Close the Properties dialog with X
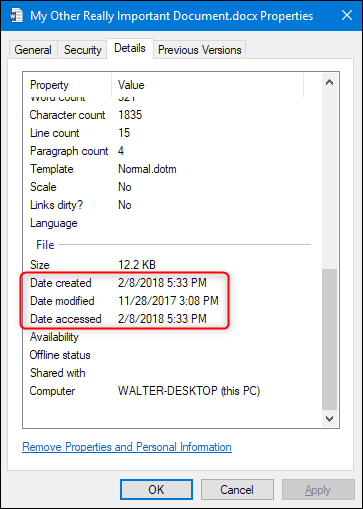This screenshot has height=509, width=363. tap(347, 15)
